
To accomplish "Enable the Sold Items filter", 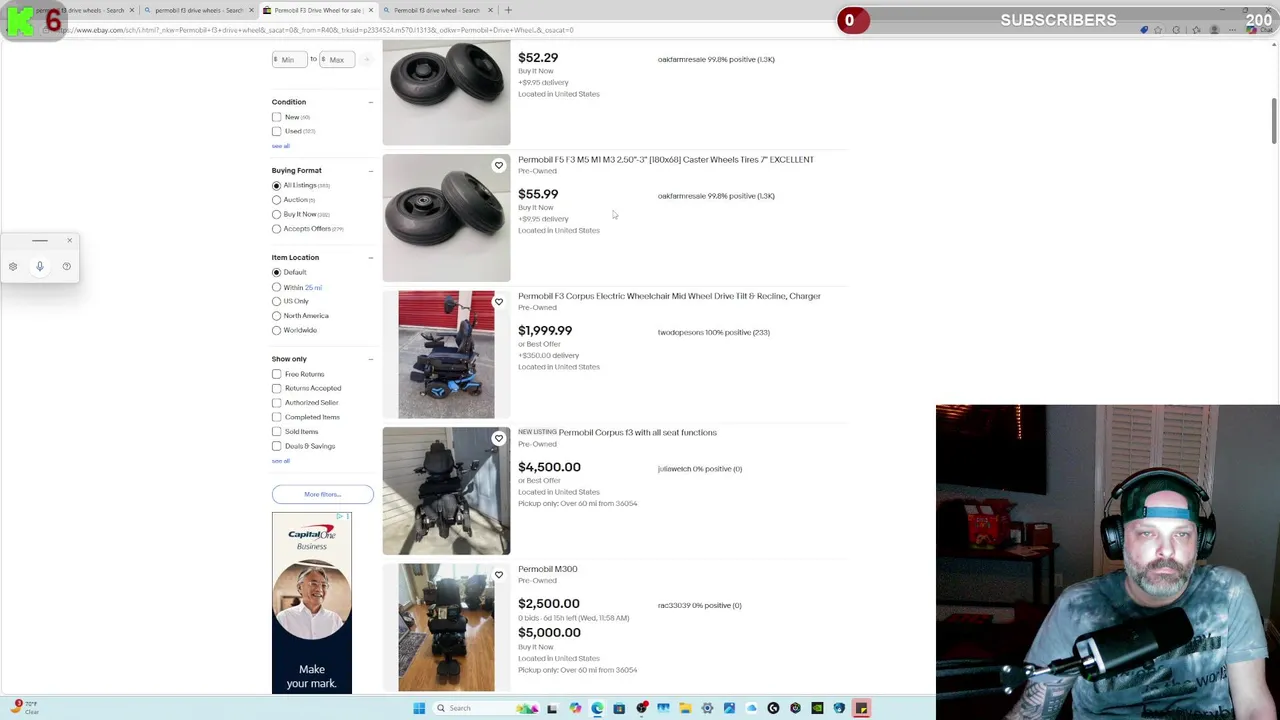I will (277, 432).
